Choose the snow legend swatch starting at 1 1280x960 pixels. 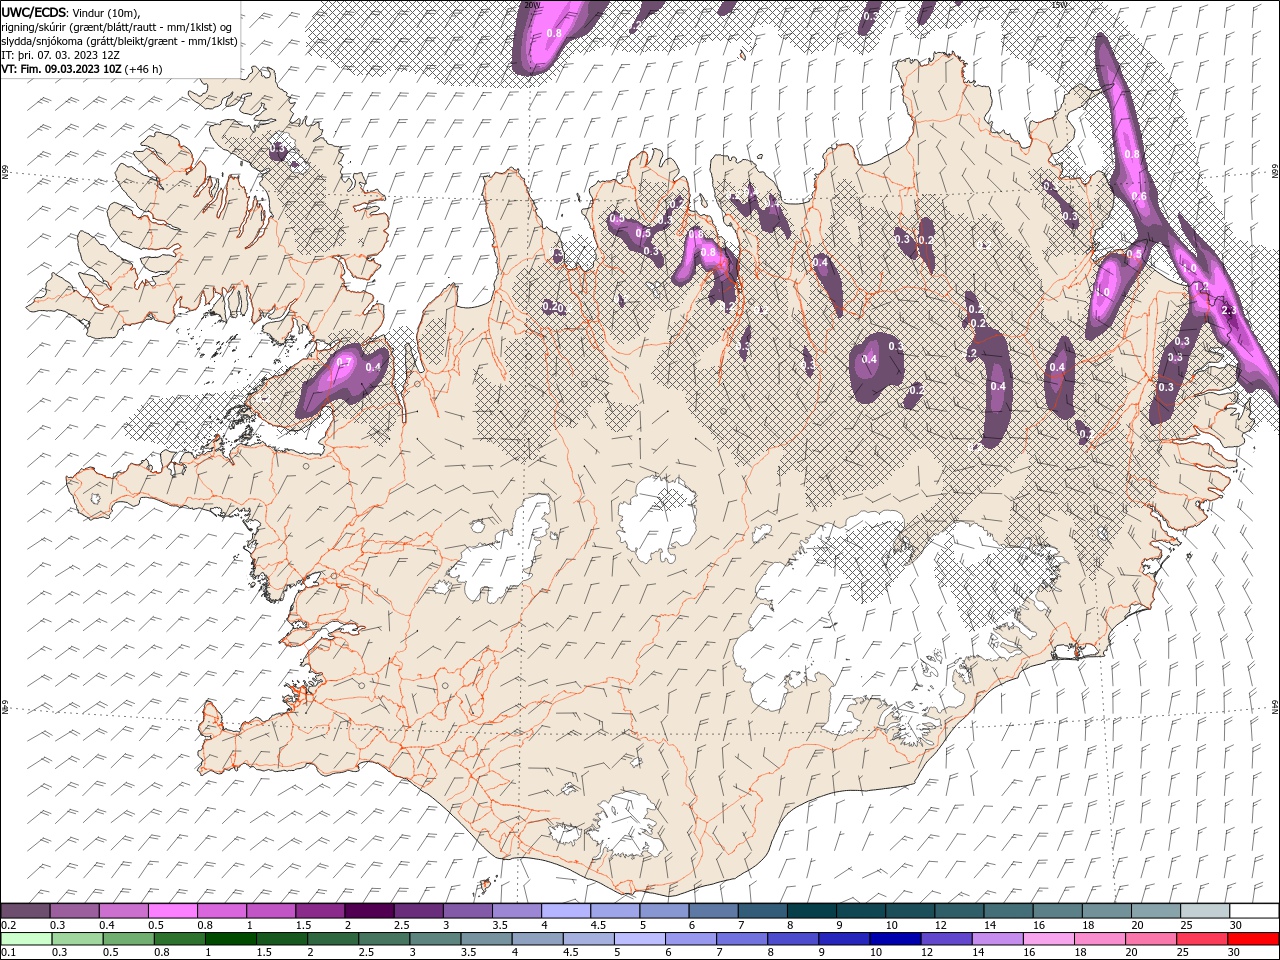tap(270, 911)
